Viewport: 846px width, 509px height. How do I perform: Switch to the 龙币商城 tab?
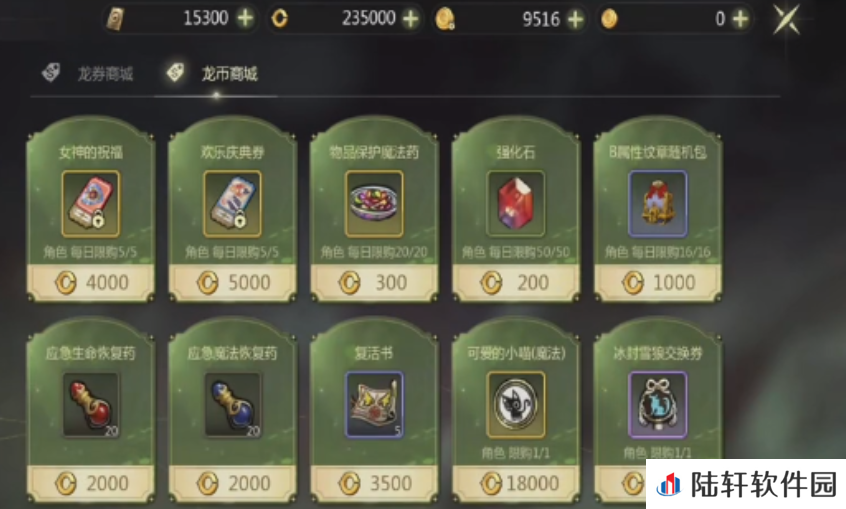tap(212, 73)
